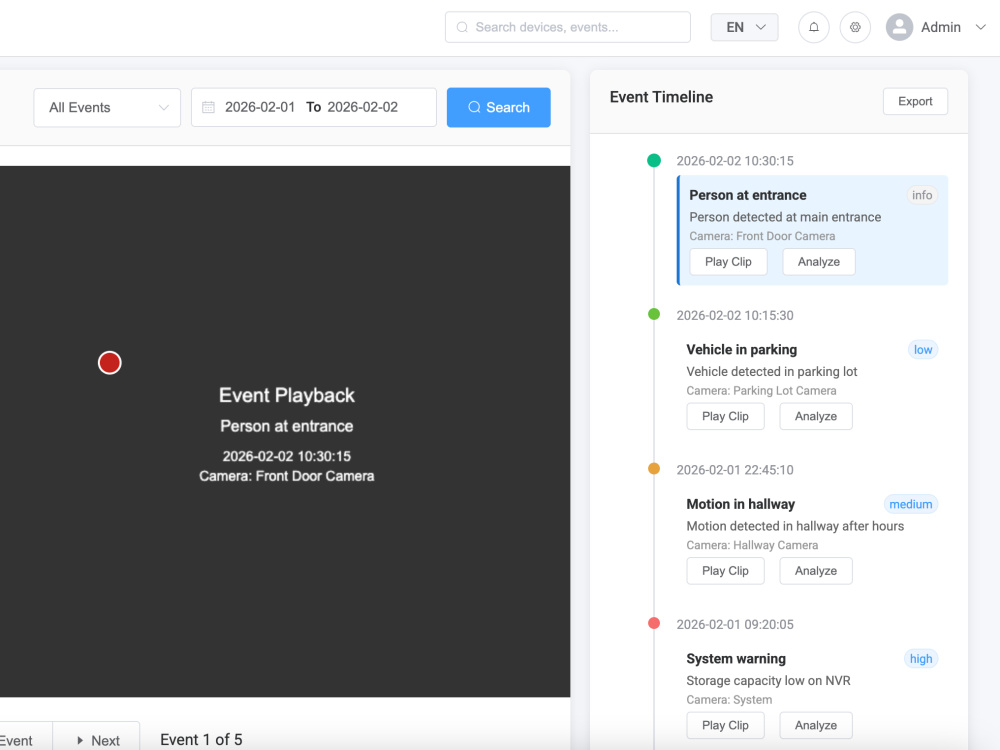Click the timestamp 2026-02-02 10:15:30

735,315
